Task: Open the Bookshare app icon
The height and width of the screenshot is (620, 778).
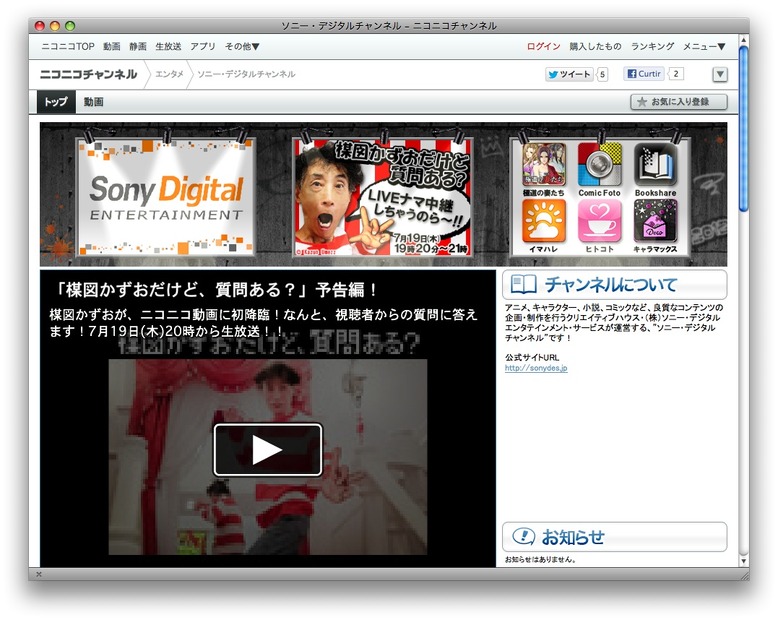Action: pyautogui.click(x=655, y=165)
